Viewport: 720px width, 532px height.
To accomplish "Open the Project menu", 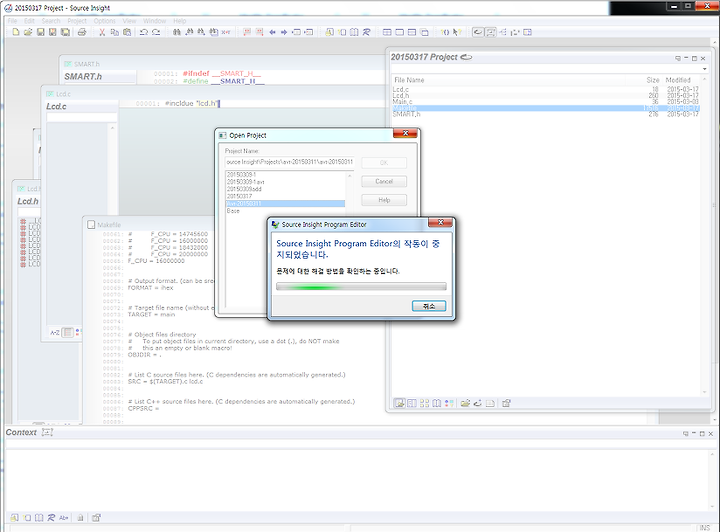I will (77, 21).
